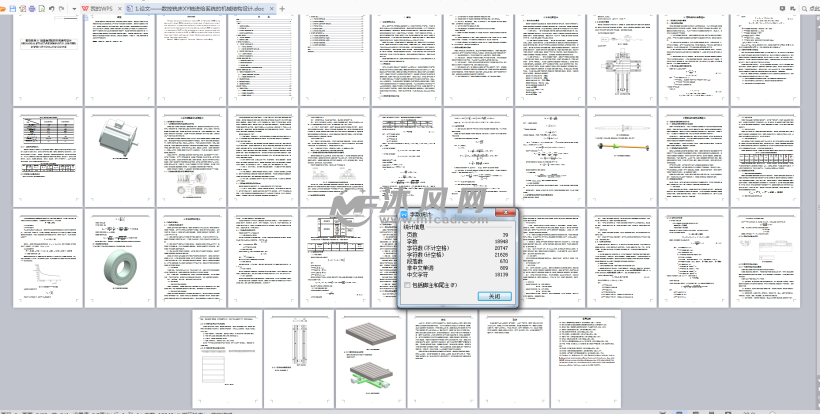
Task: Click the red WPS logo icon
Action: coord(85,7)
